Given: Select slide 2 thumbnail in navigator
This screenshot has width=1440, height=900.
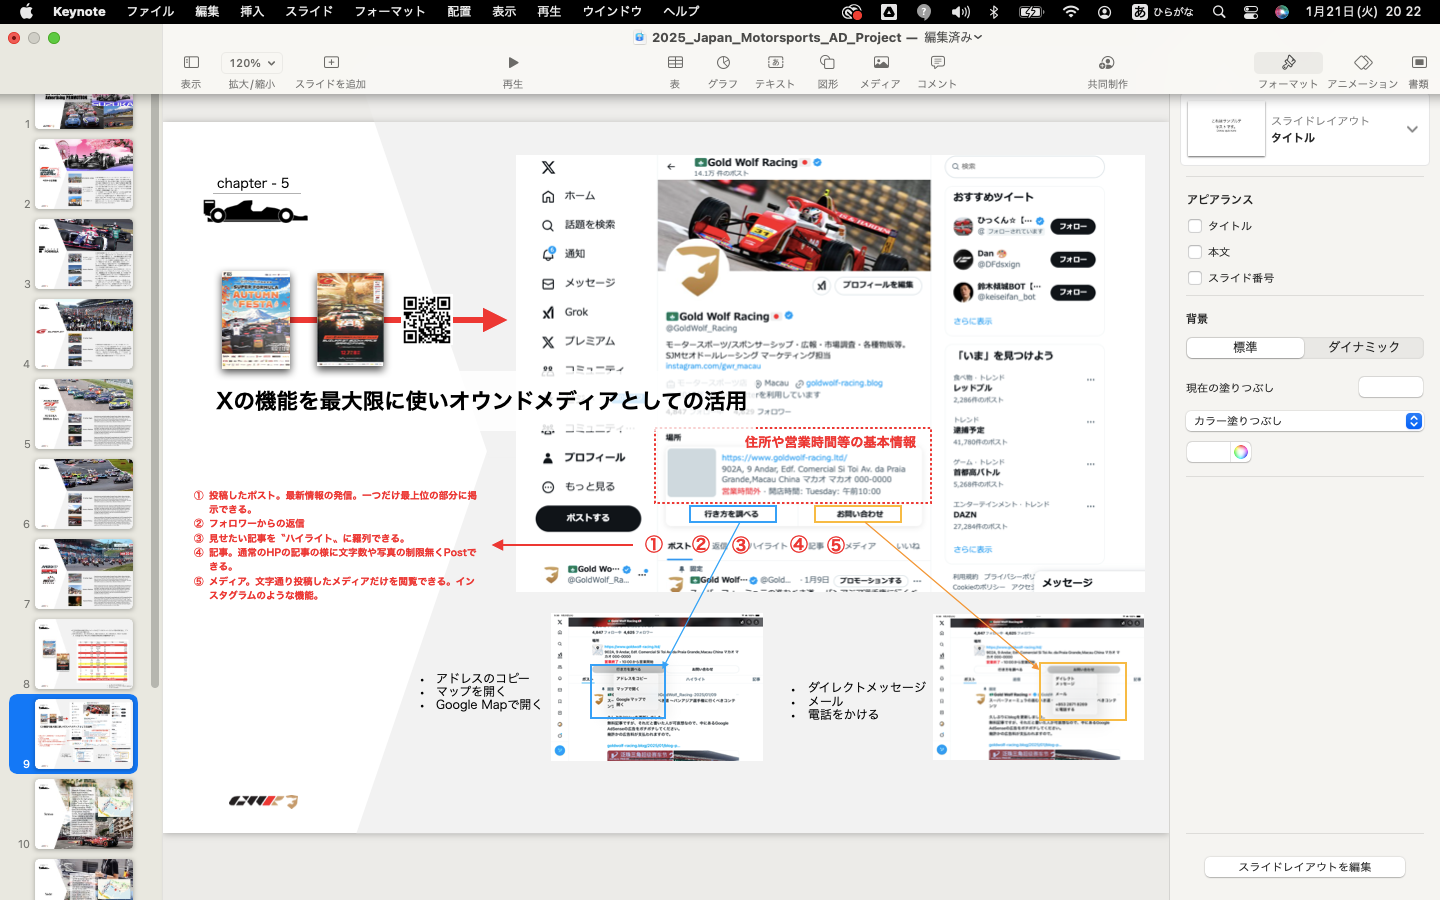Looking at the screenshot, I should pos(84,174).
